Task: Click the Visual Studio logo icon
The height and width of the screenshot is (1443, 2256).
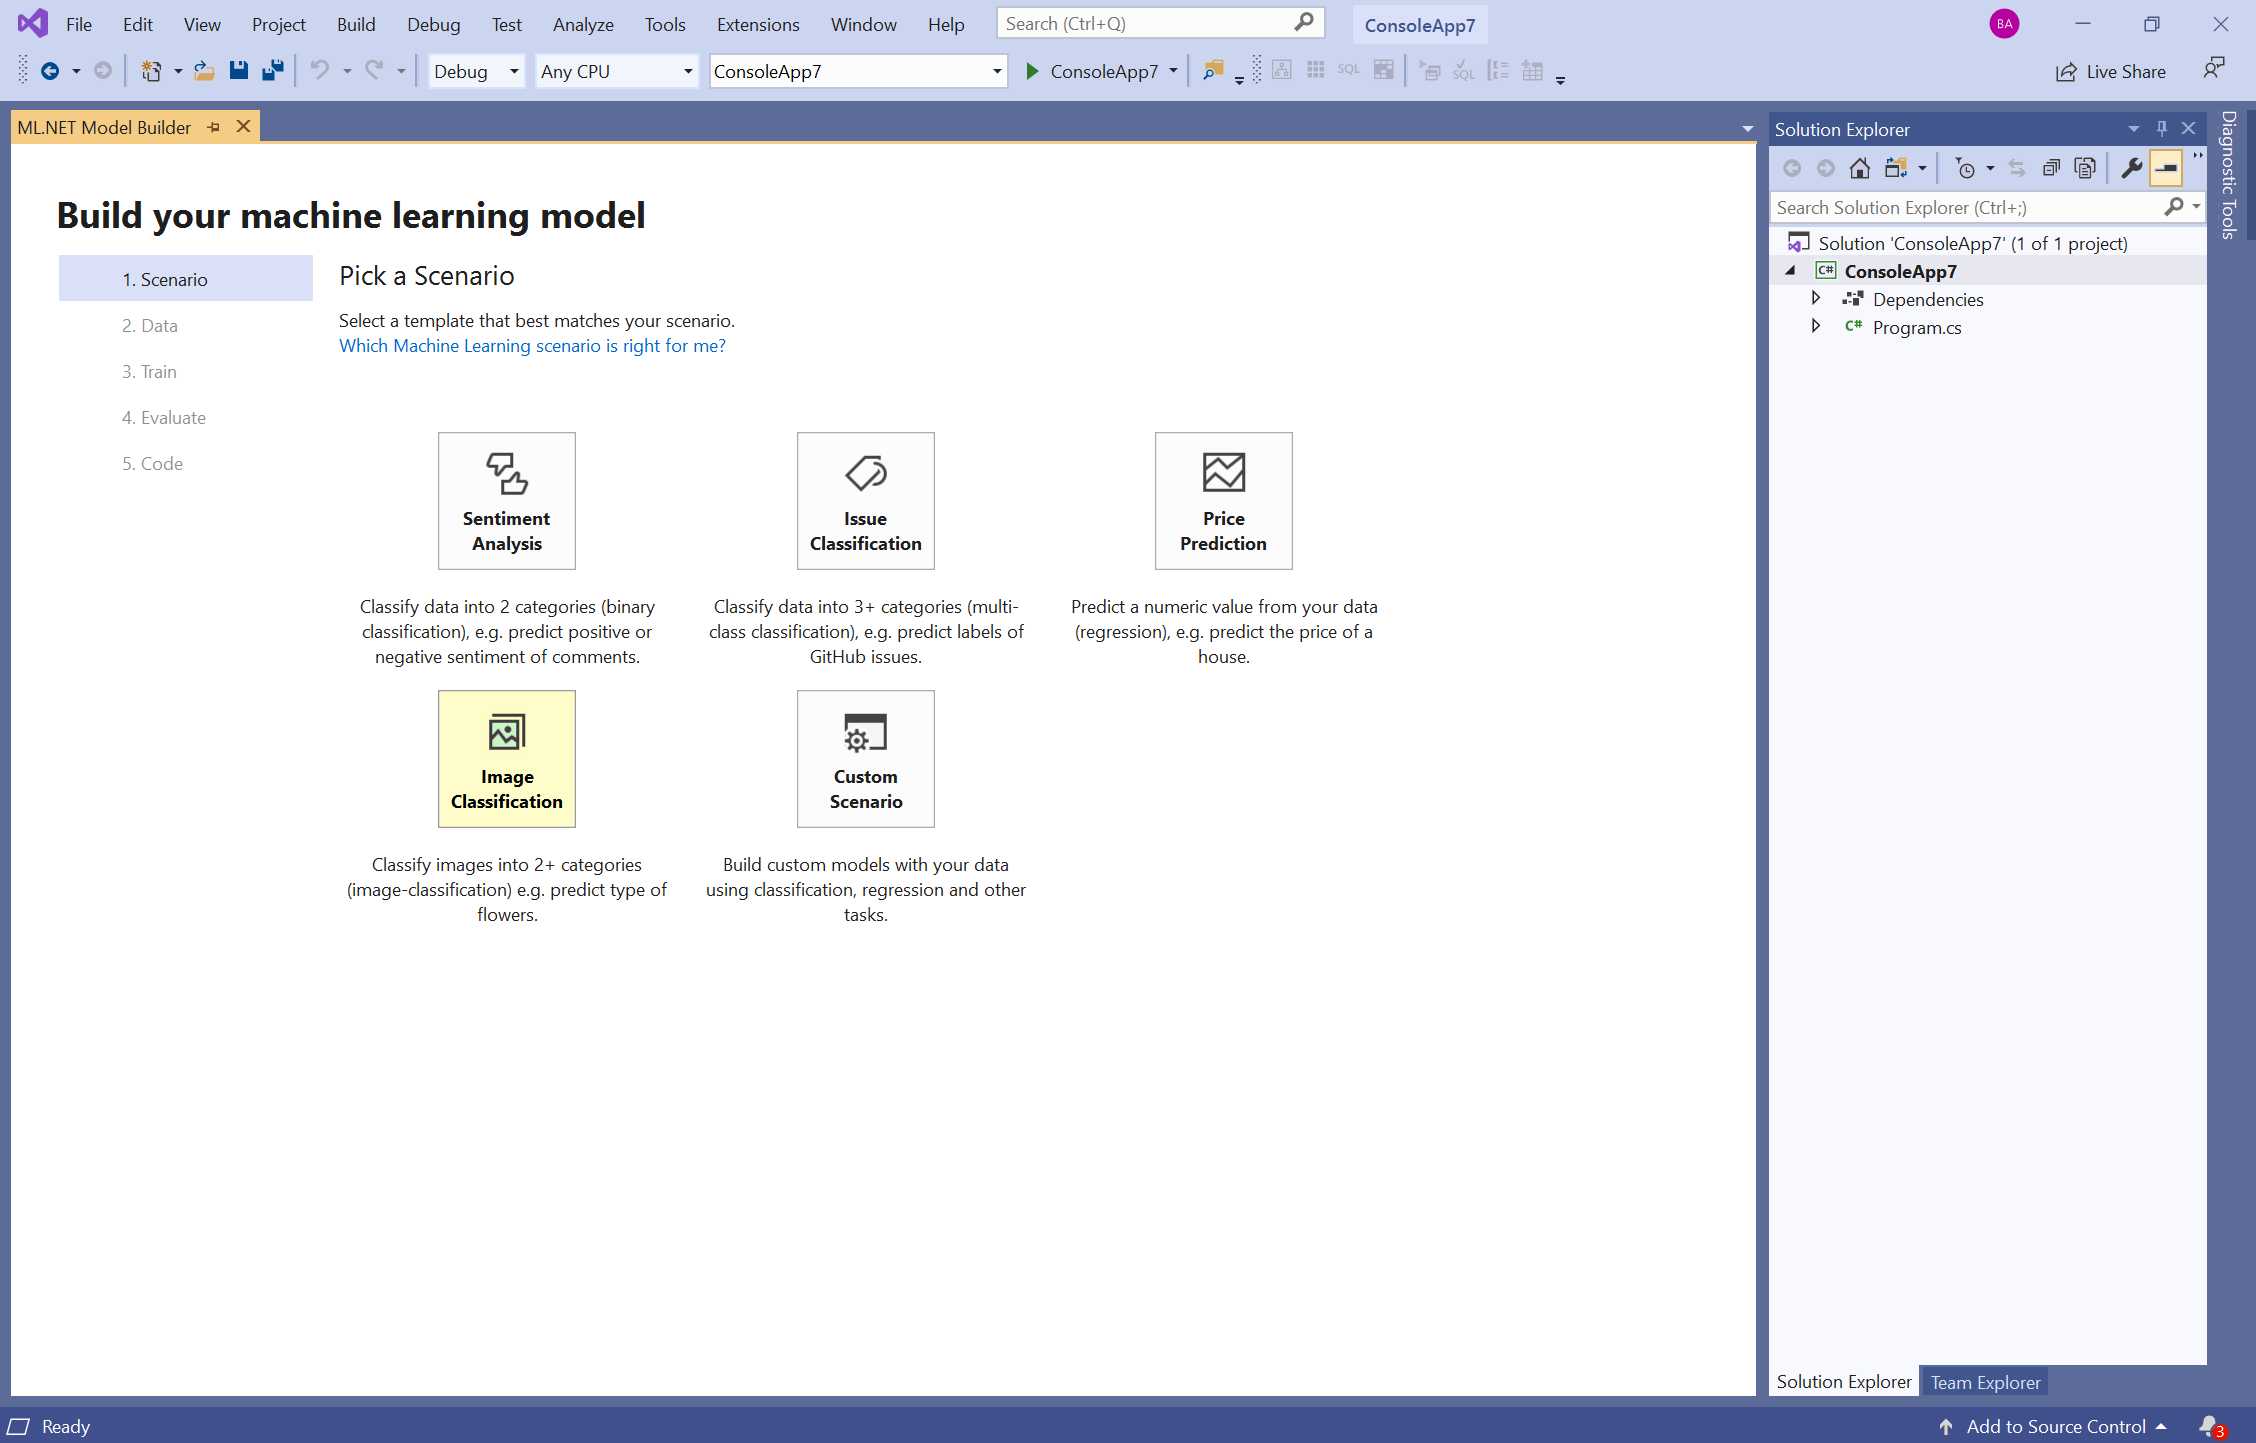Action: pyautogui.click(x=33, y=23)
